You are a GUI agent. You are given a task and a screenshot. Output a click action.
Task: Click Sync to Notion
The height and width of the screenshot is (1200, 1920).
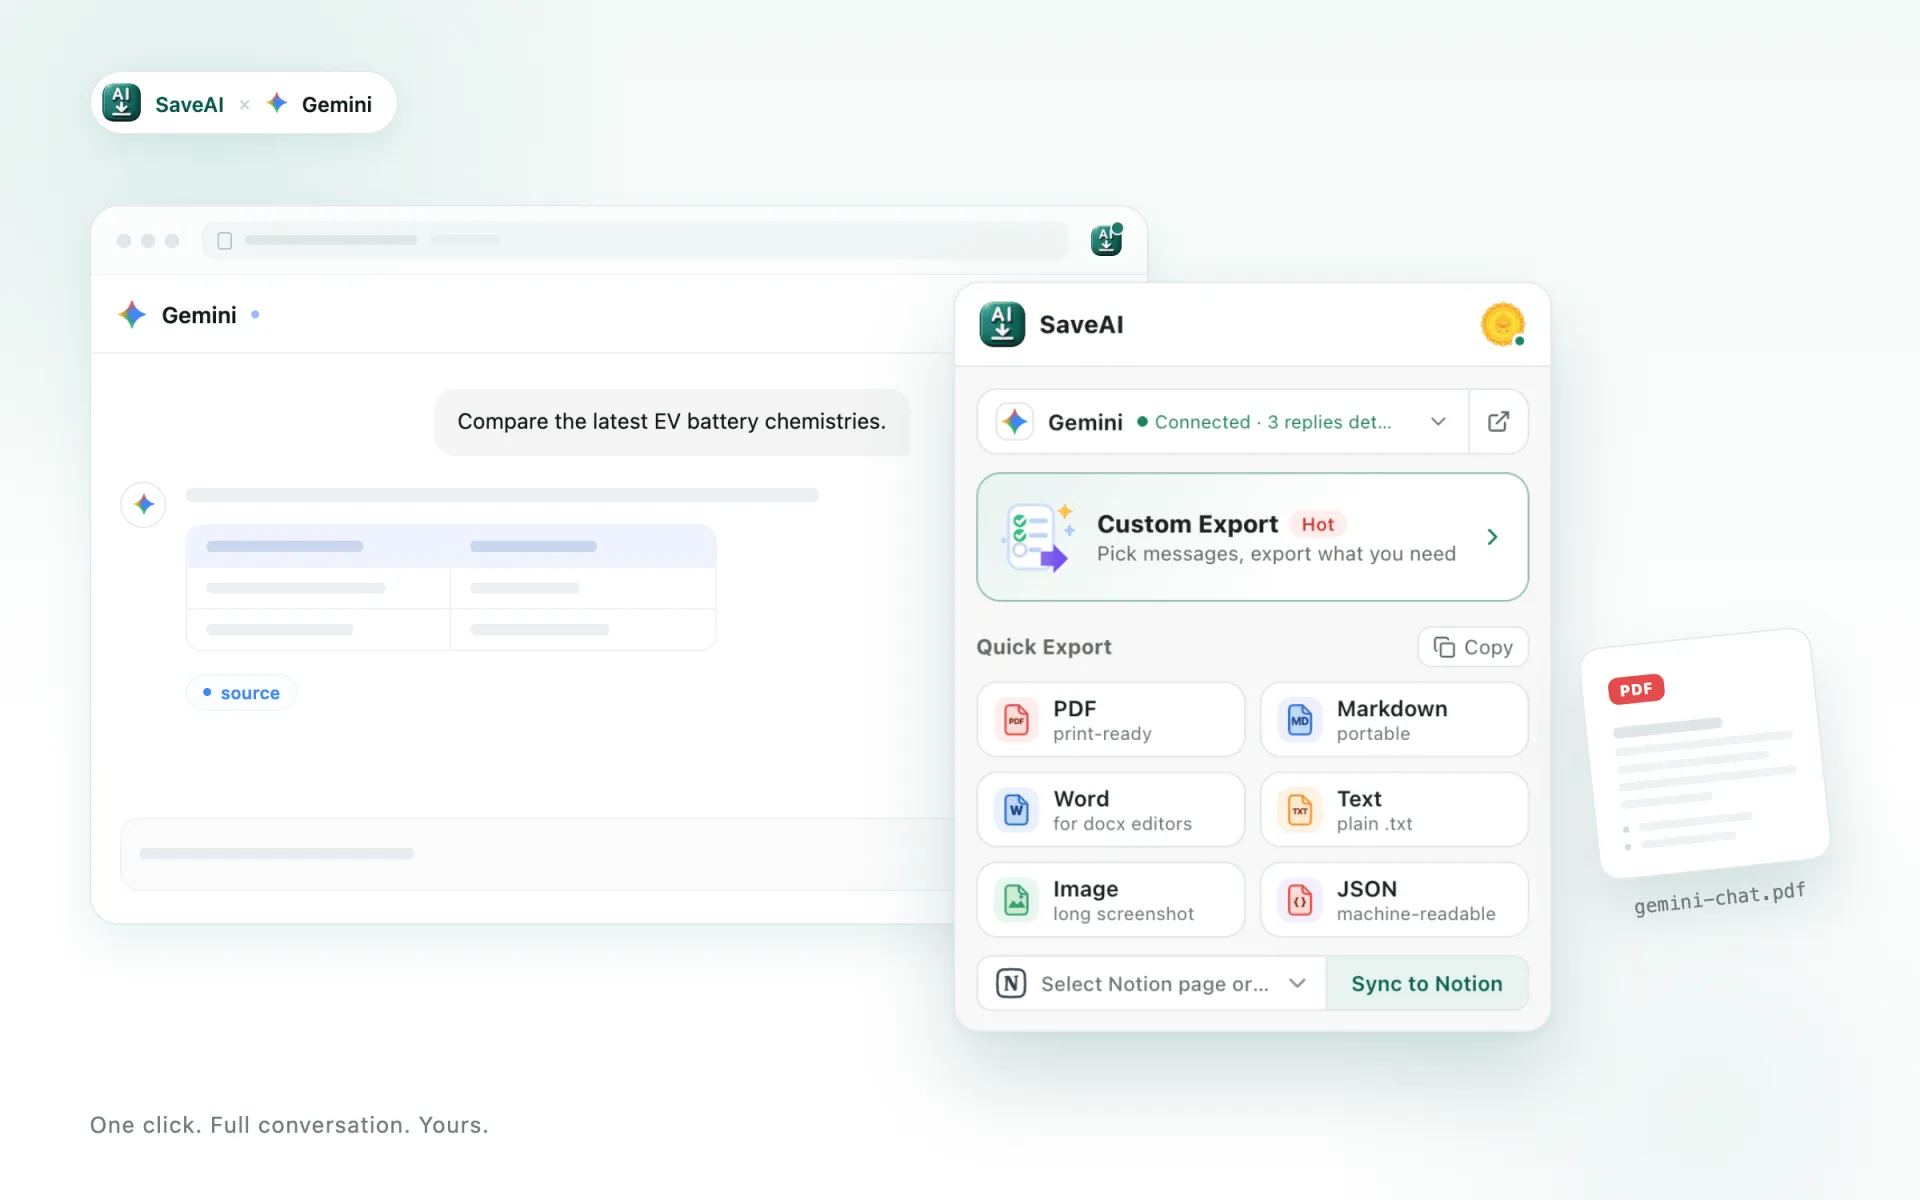1427,984
